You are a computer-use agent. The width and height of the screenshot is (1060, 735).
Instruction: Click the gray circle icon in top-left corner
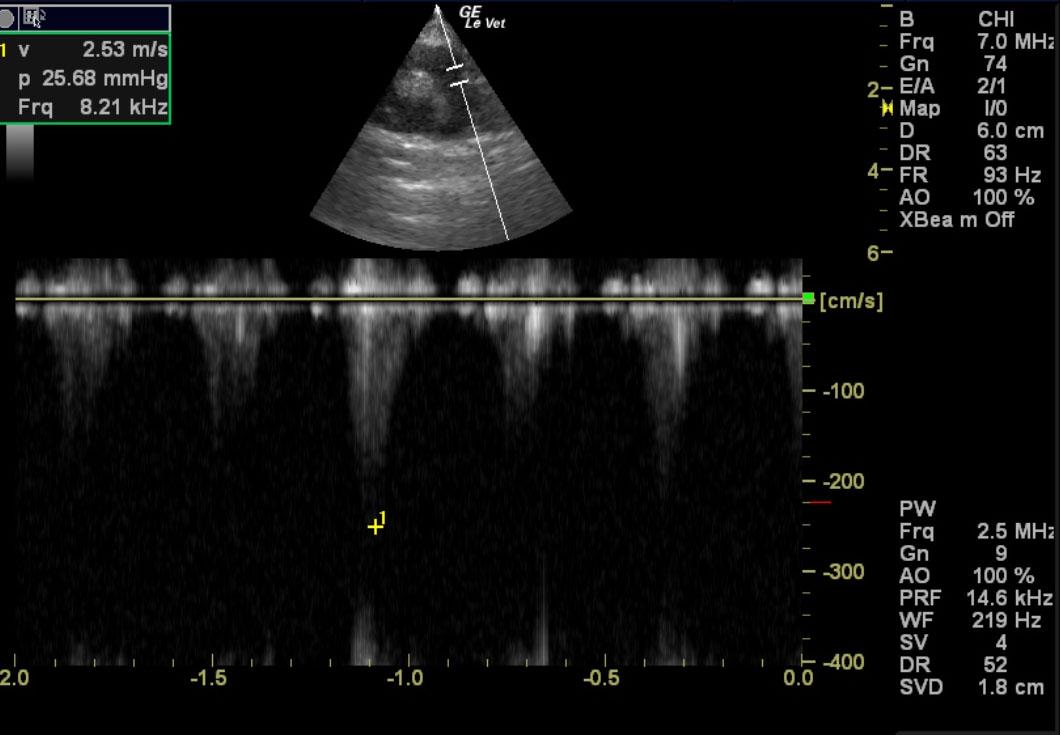(7, 17)
